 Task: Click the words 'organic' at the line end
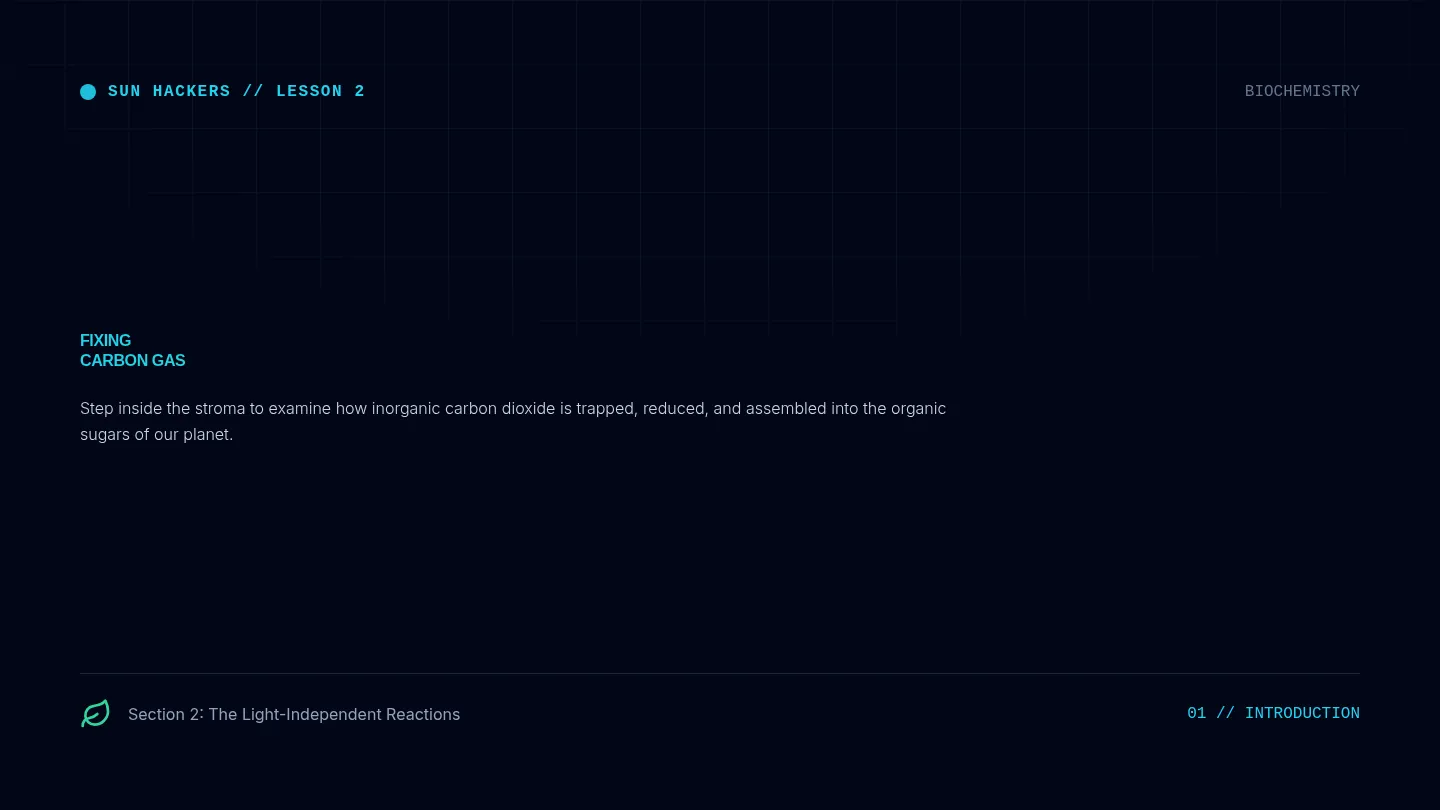click(x=917, y=408)
